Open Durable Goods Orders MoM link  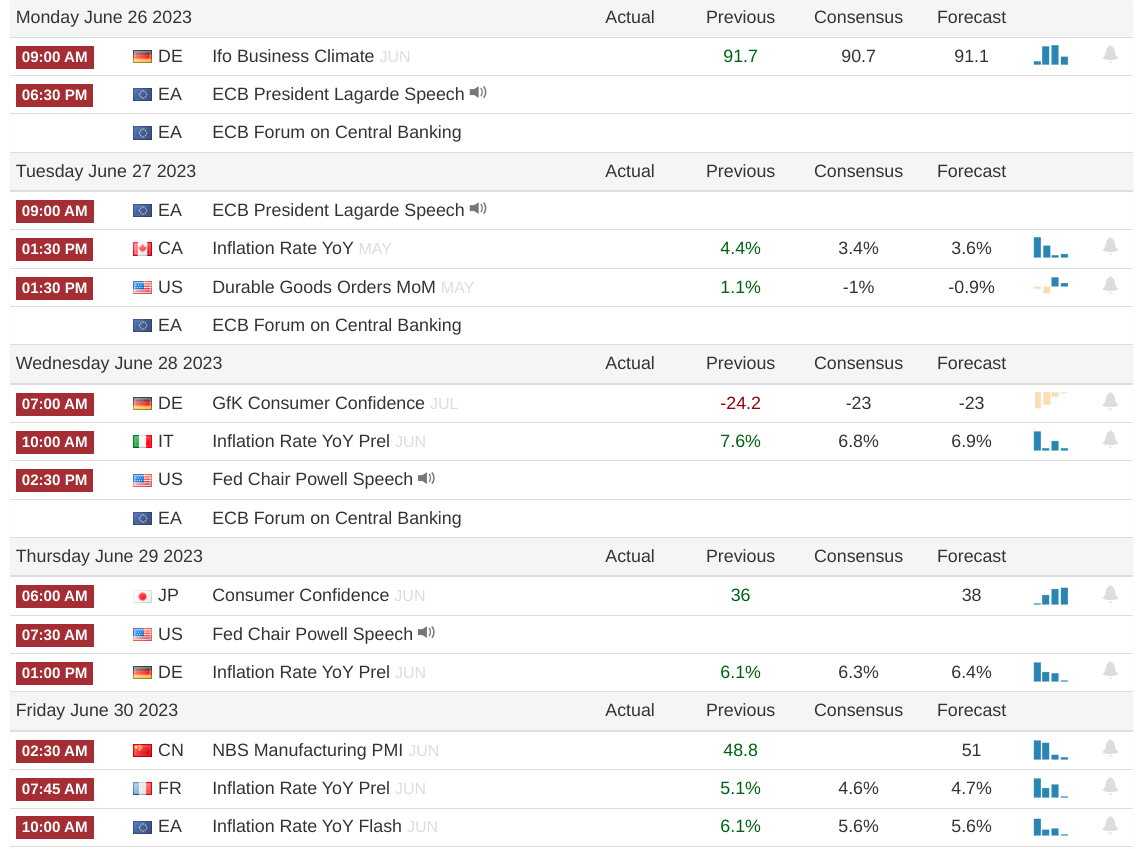pos(324,287)
